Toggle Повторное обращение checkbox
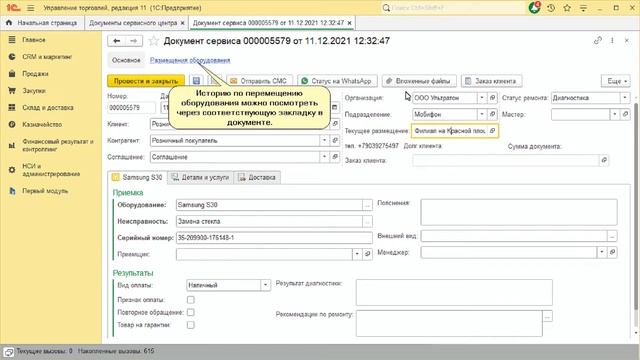The width and height of the screenshot is (640, 360). coord(191,312)
